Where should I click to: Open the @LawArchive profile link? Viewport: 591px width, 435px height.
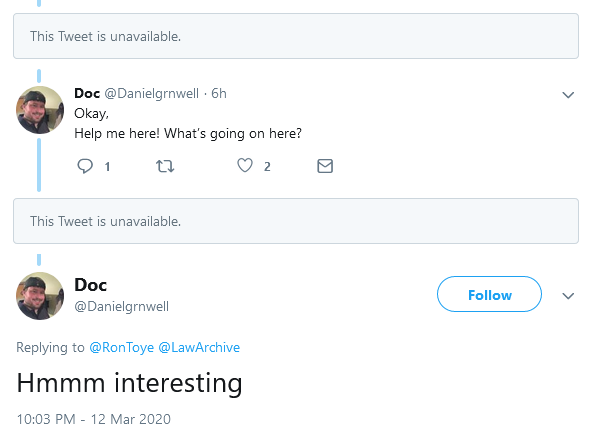199,347
